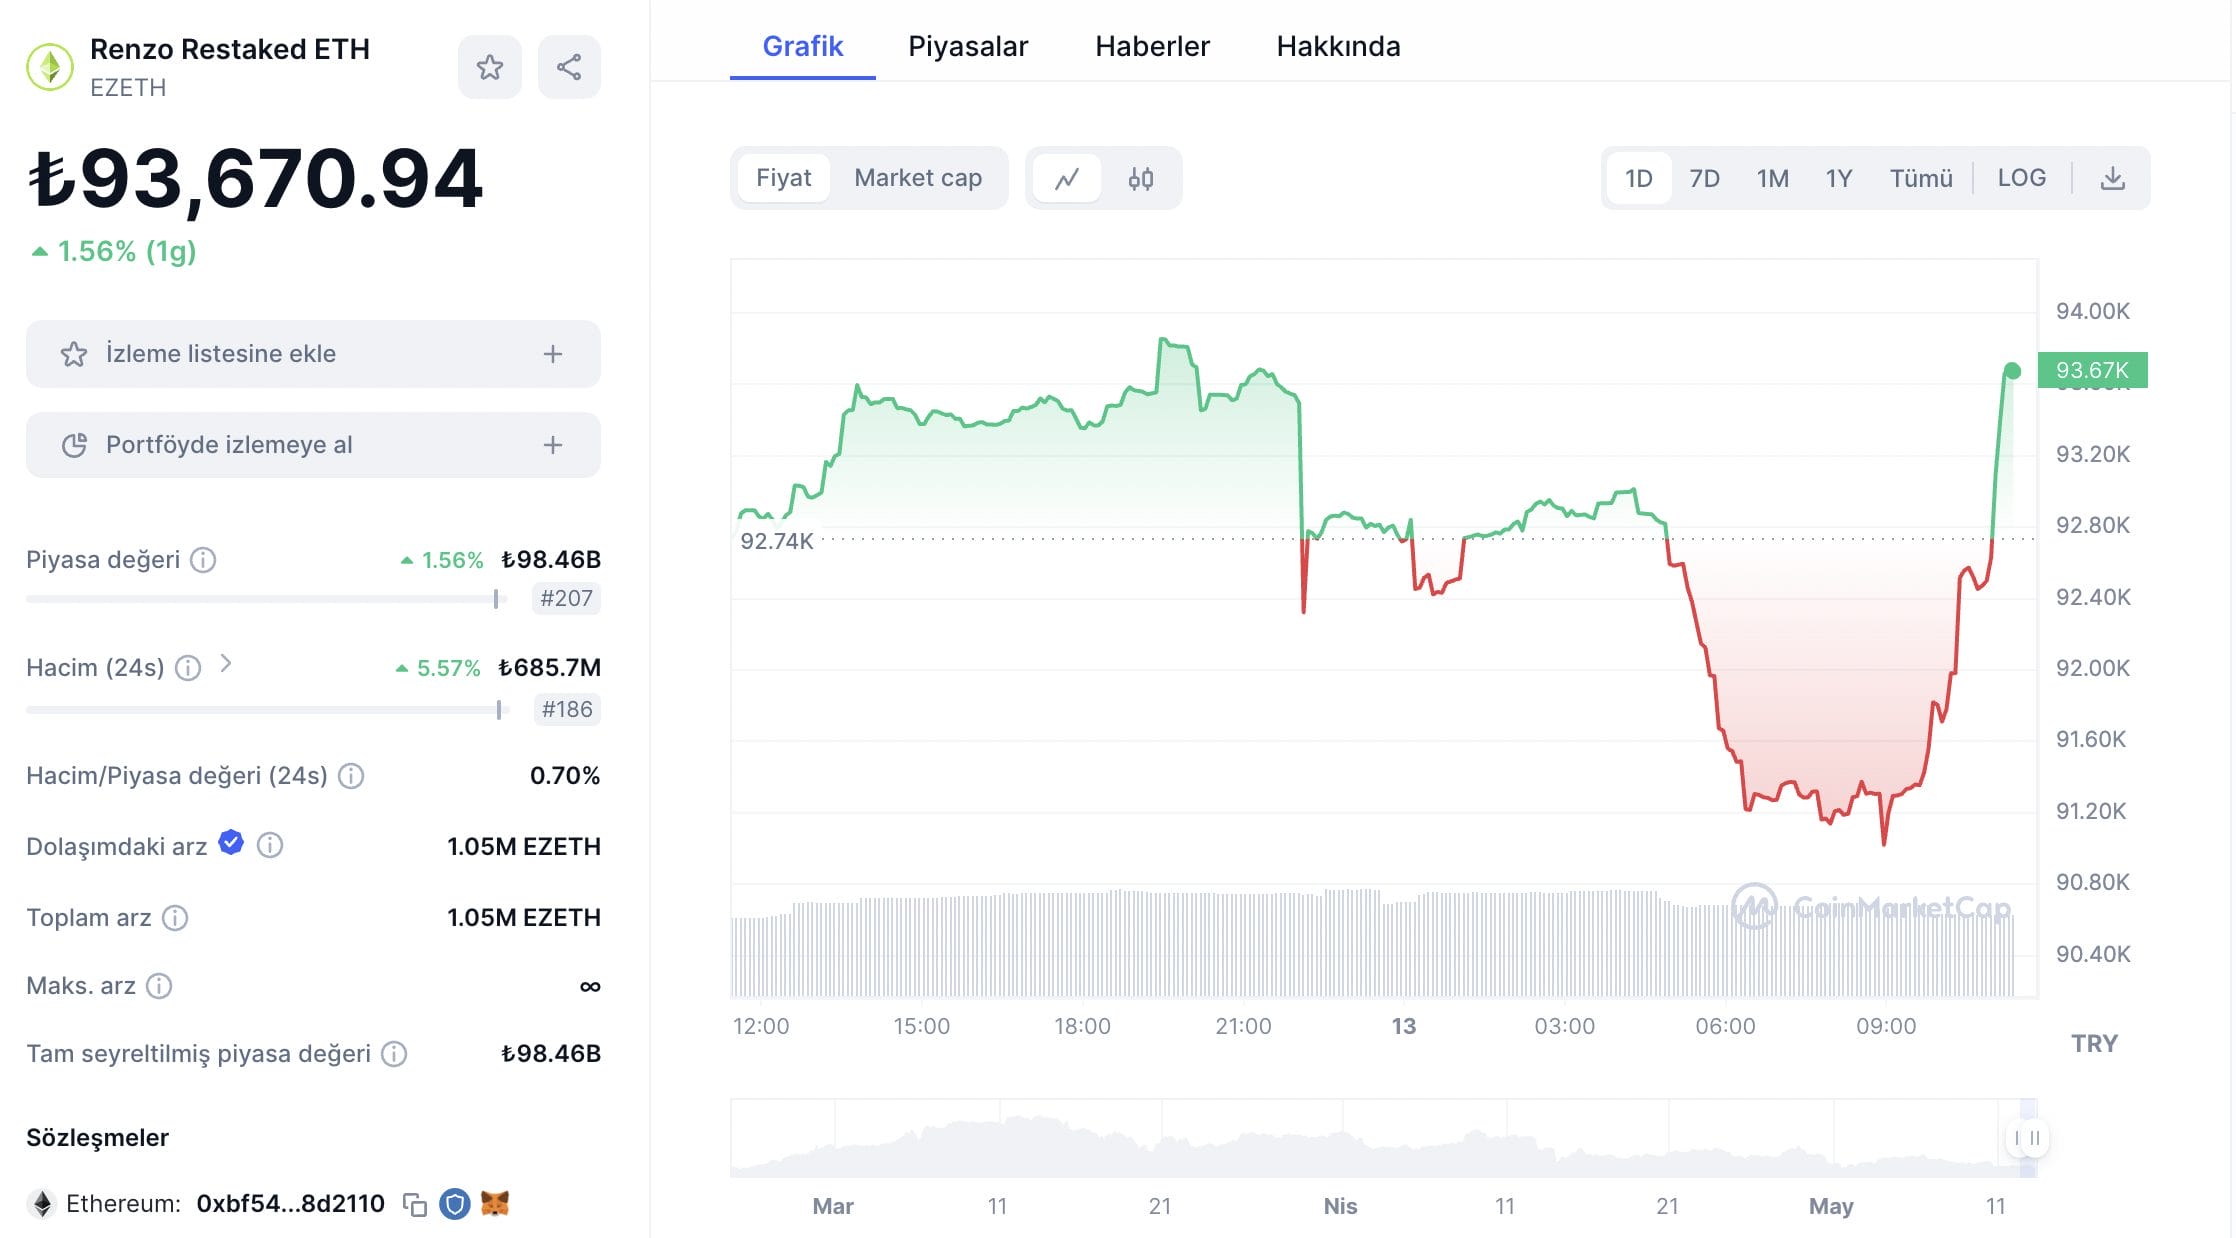Select the line chart icon
This screenshot has height=1238, width=2236.
[x=1066, y=178]
